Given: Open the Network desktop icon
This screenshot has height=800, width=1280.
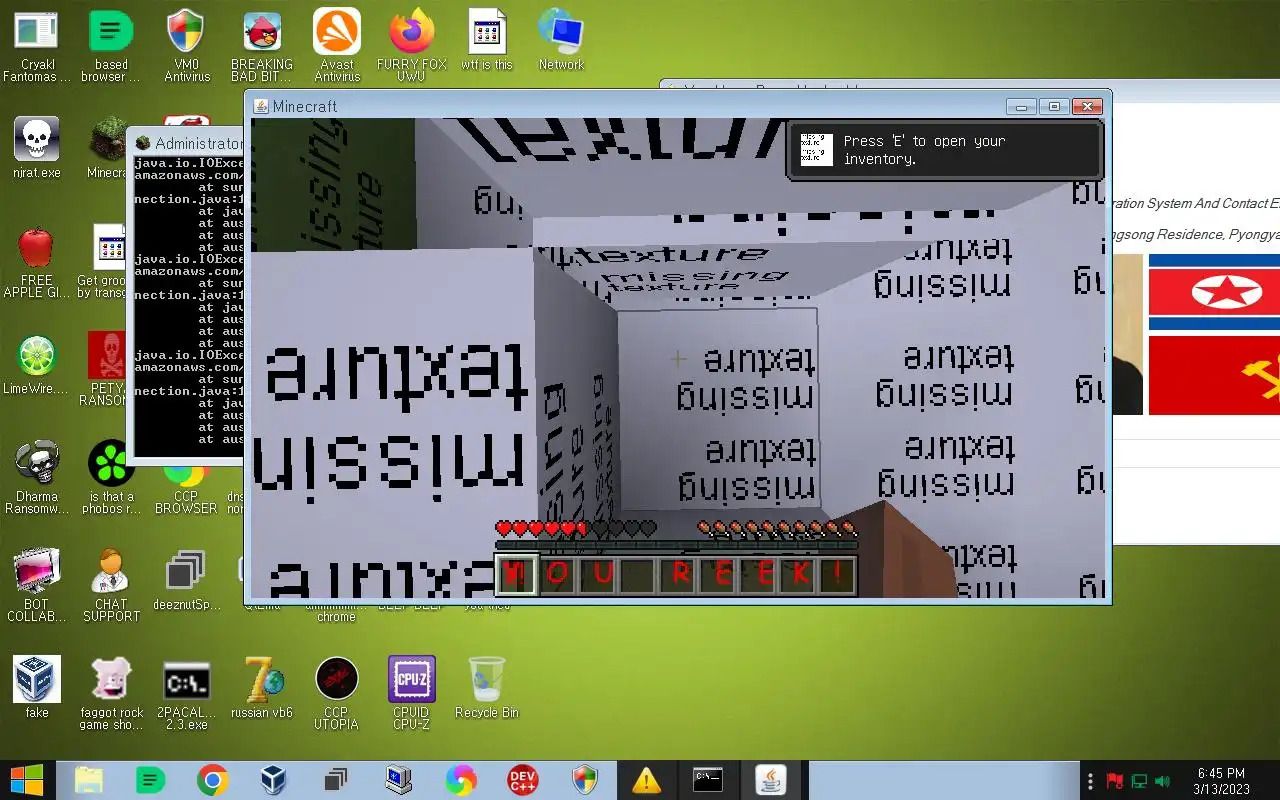Looking at the screenshot, I should pos(561,40).
